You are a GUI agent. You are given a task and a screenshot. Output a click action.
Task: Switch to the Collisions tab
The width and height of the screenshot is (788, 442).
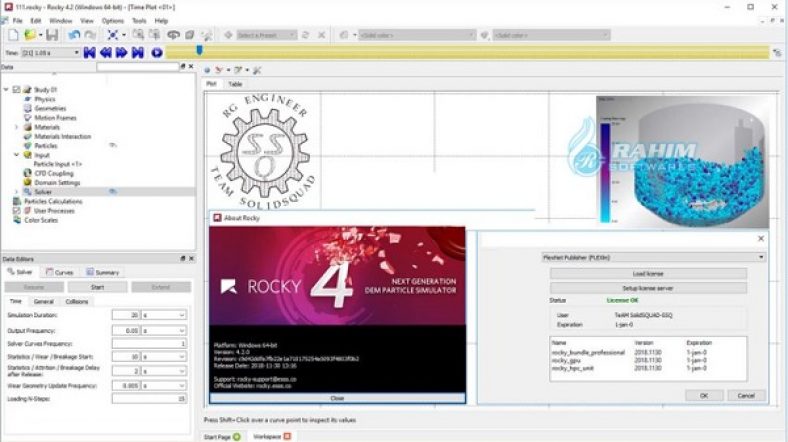(77, 300)
